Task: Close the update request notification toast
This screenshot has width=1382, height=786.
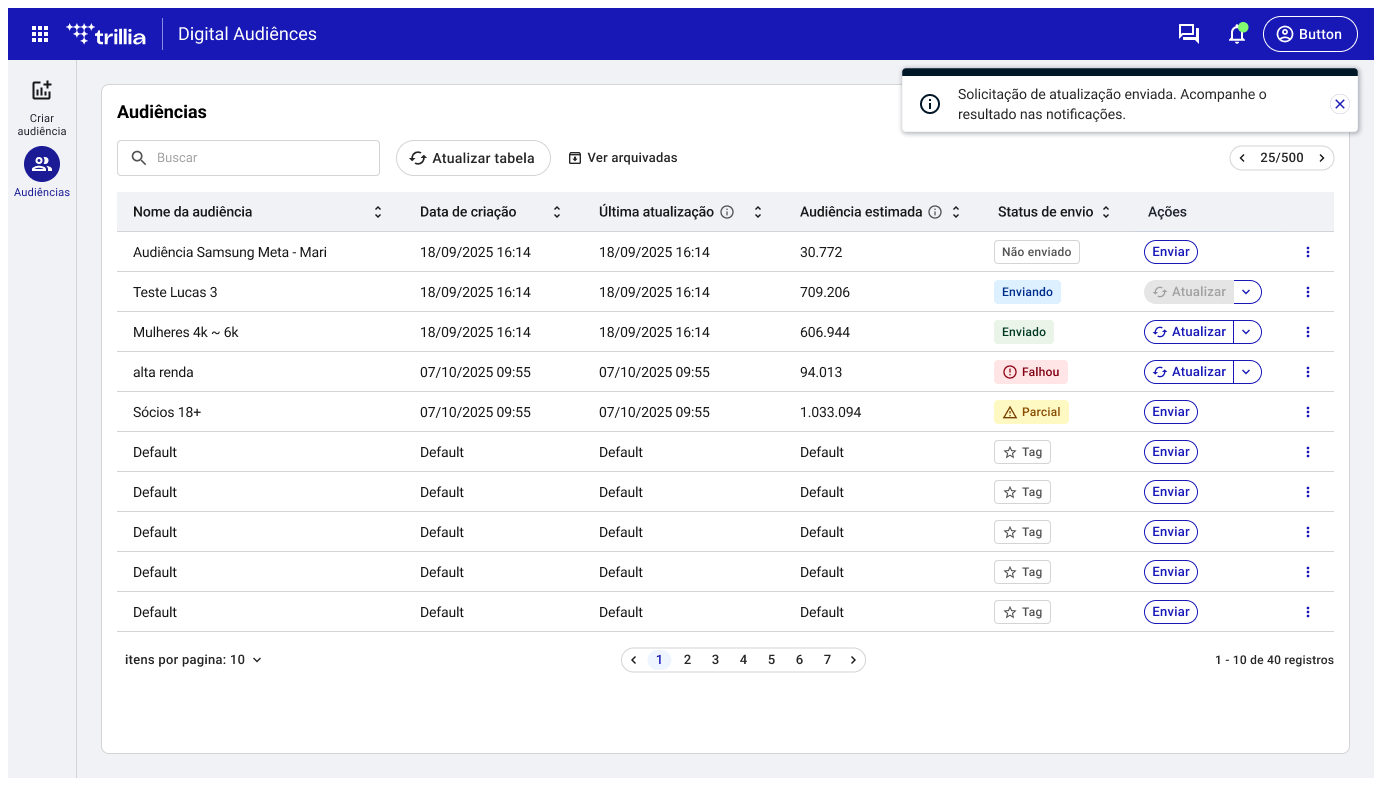Action: point(1340,104)
